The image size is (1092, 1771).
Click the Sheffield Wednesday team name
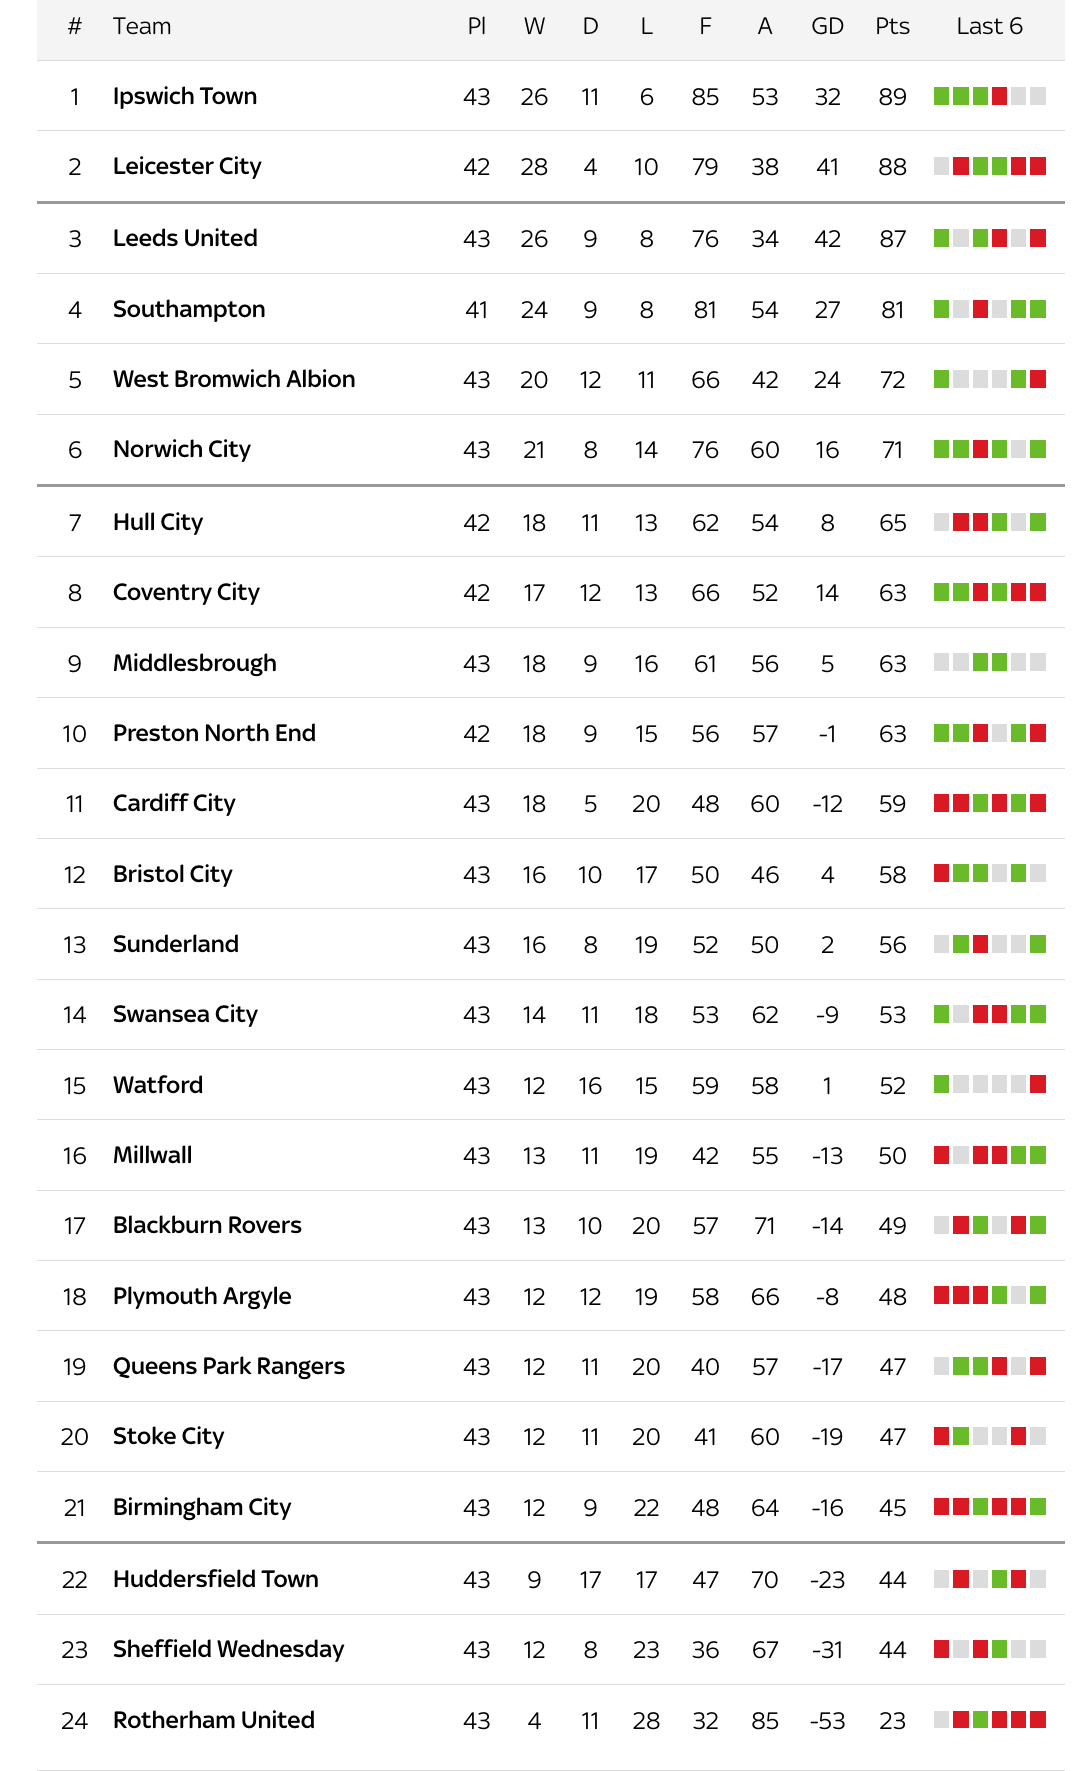coord(228,1649)
